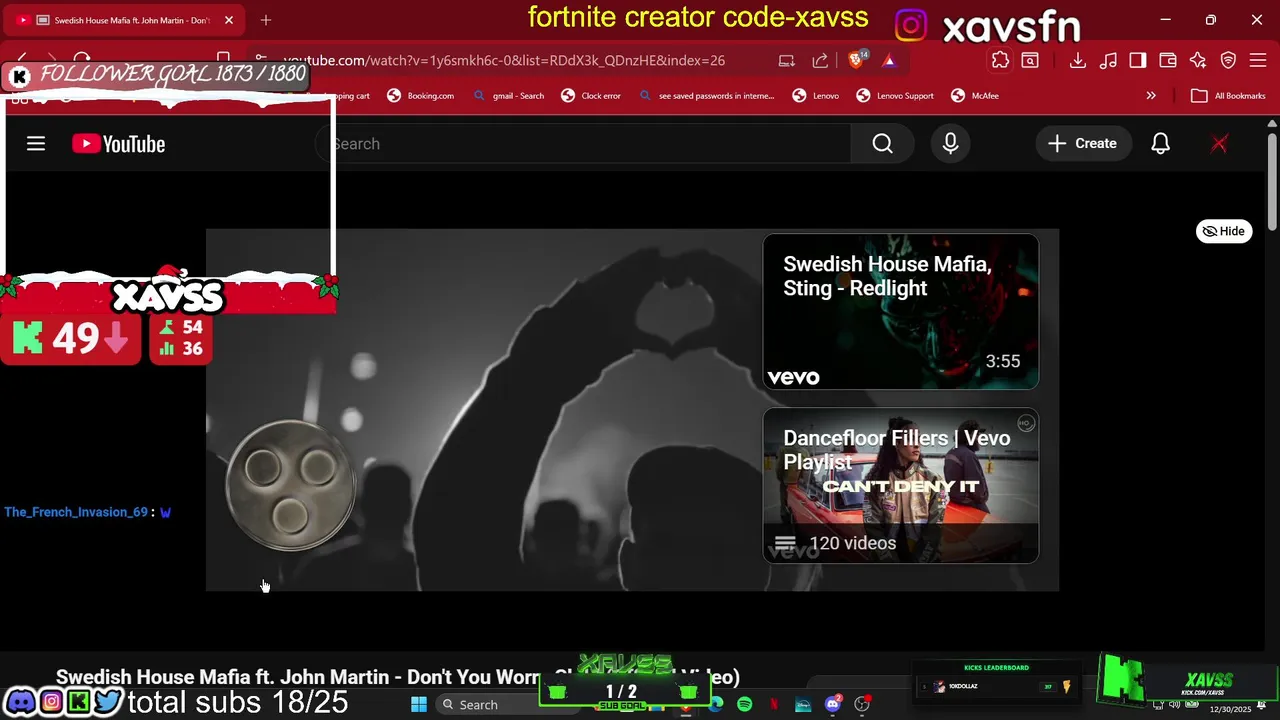Open the tab search toolbar icon
1280x720 pixels.
[1030, 60]
